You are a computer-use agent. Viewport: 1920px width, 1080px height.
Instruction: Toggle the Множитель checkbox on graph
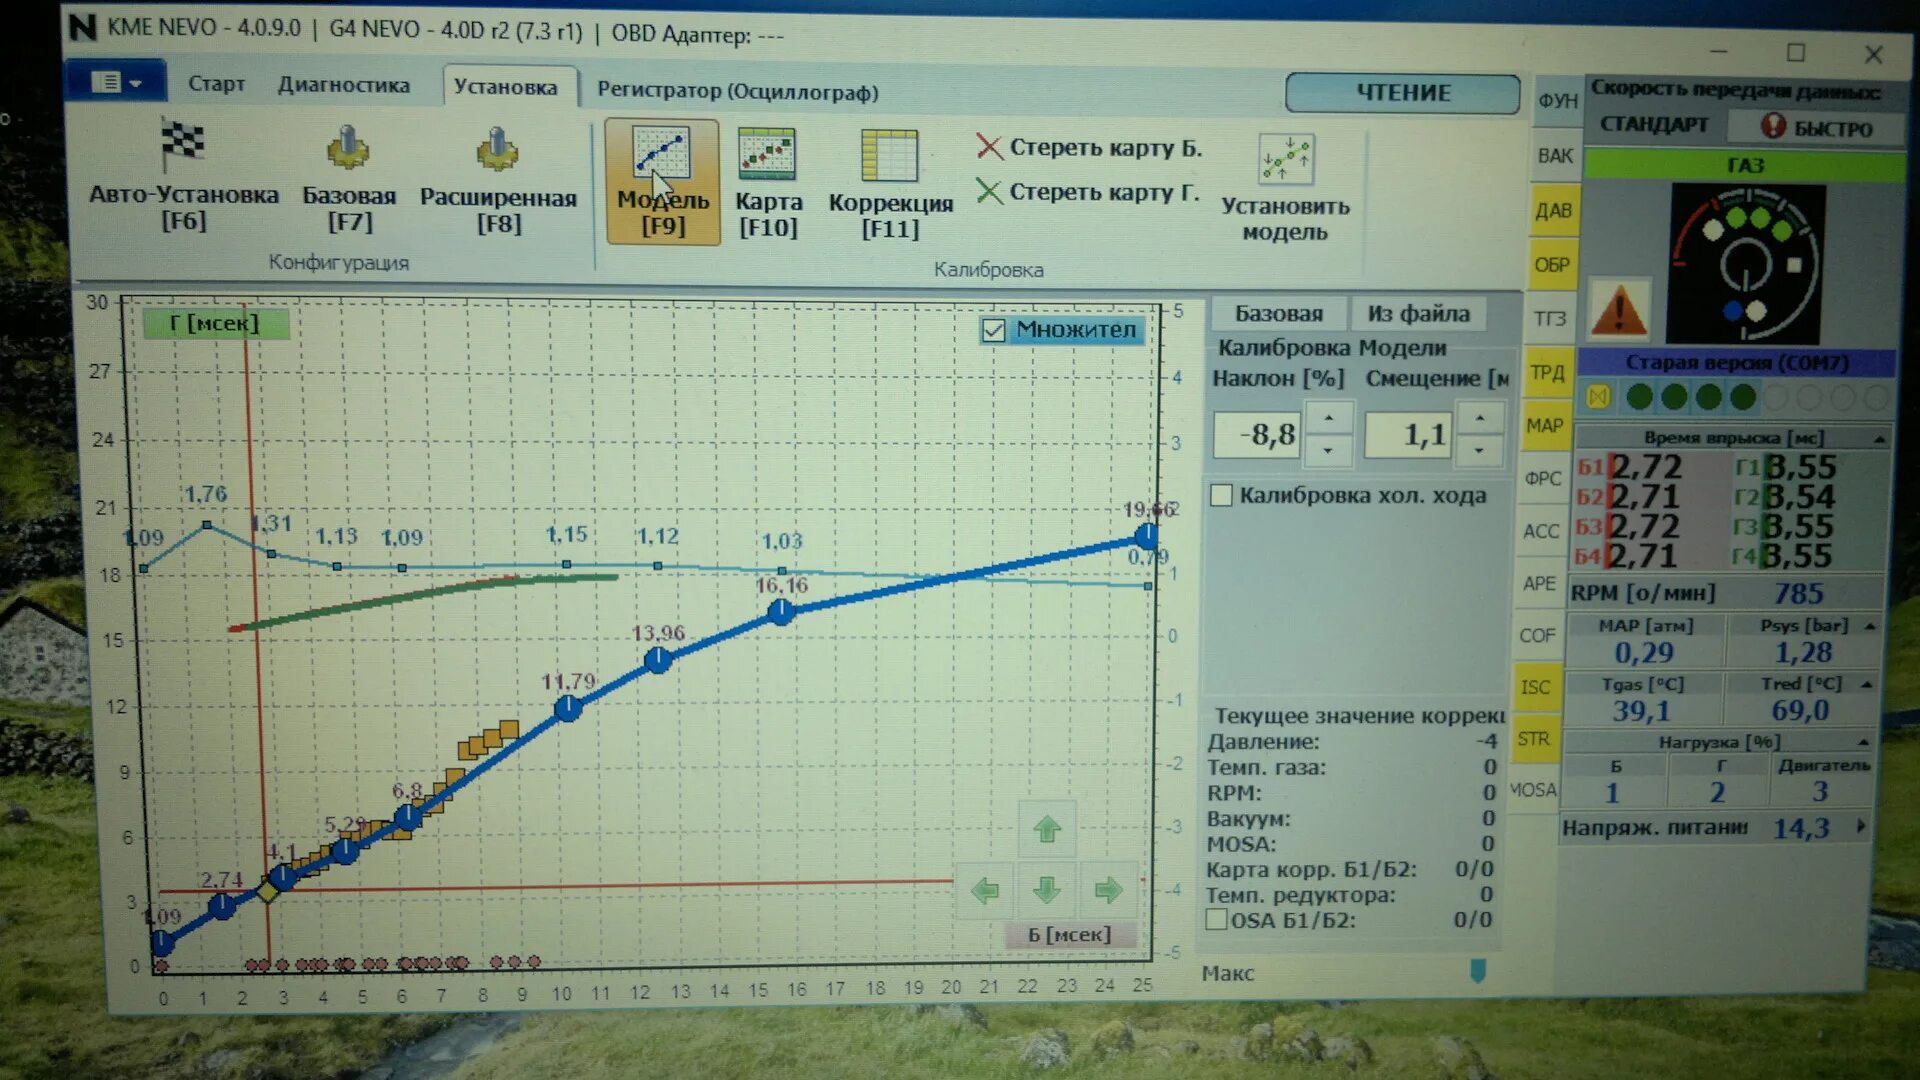[990, 328]
